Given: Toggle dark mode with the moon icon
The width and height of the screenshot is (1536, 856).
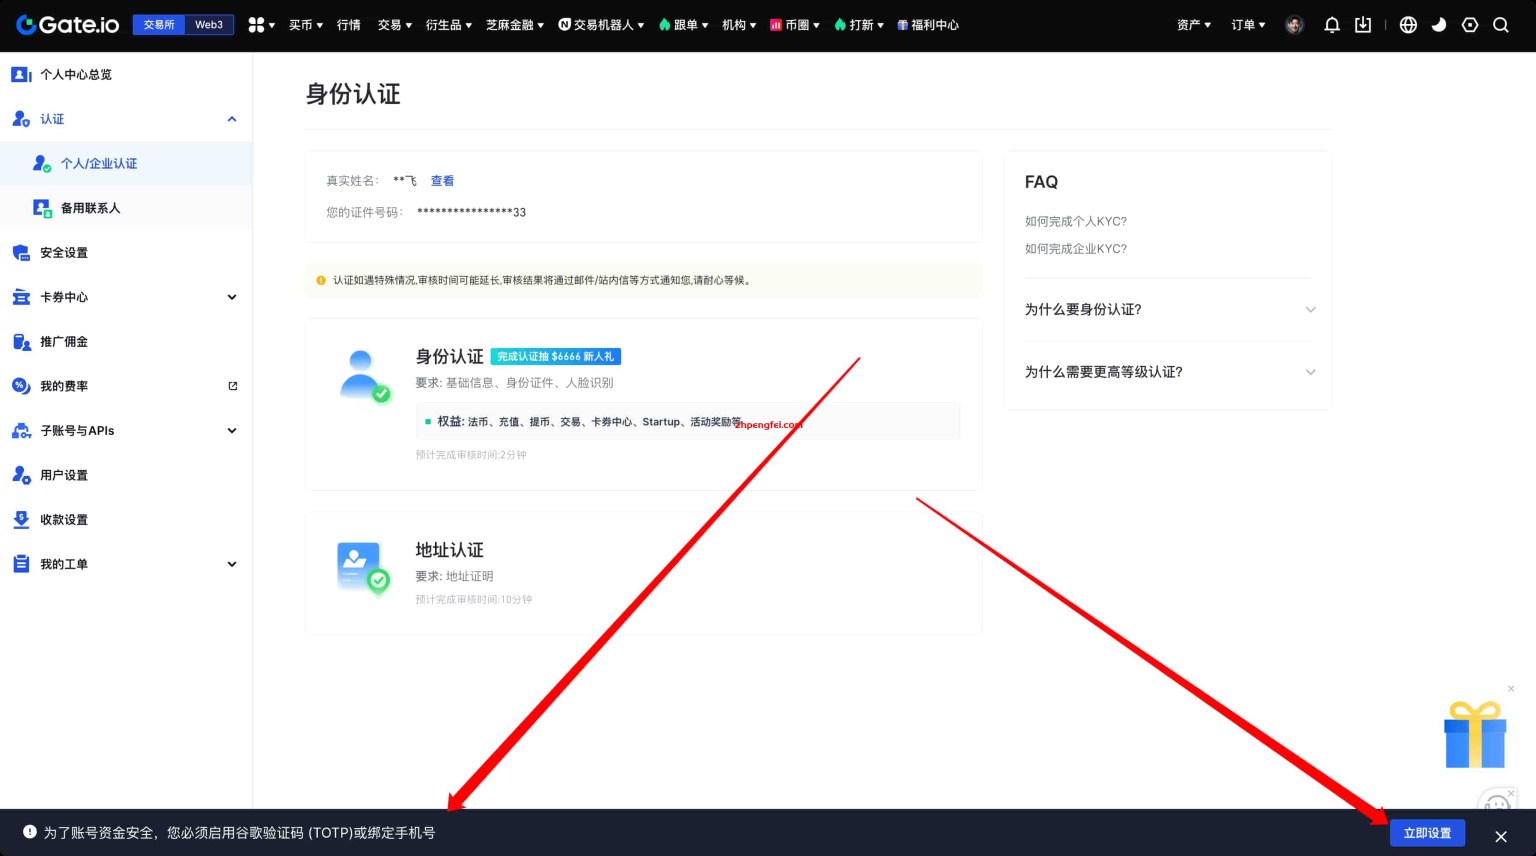Looking at the screenshot, I should point(1438,25).
